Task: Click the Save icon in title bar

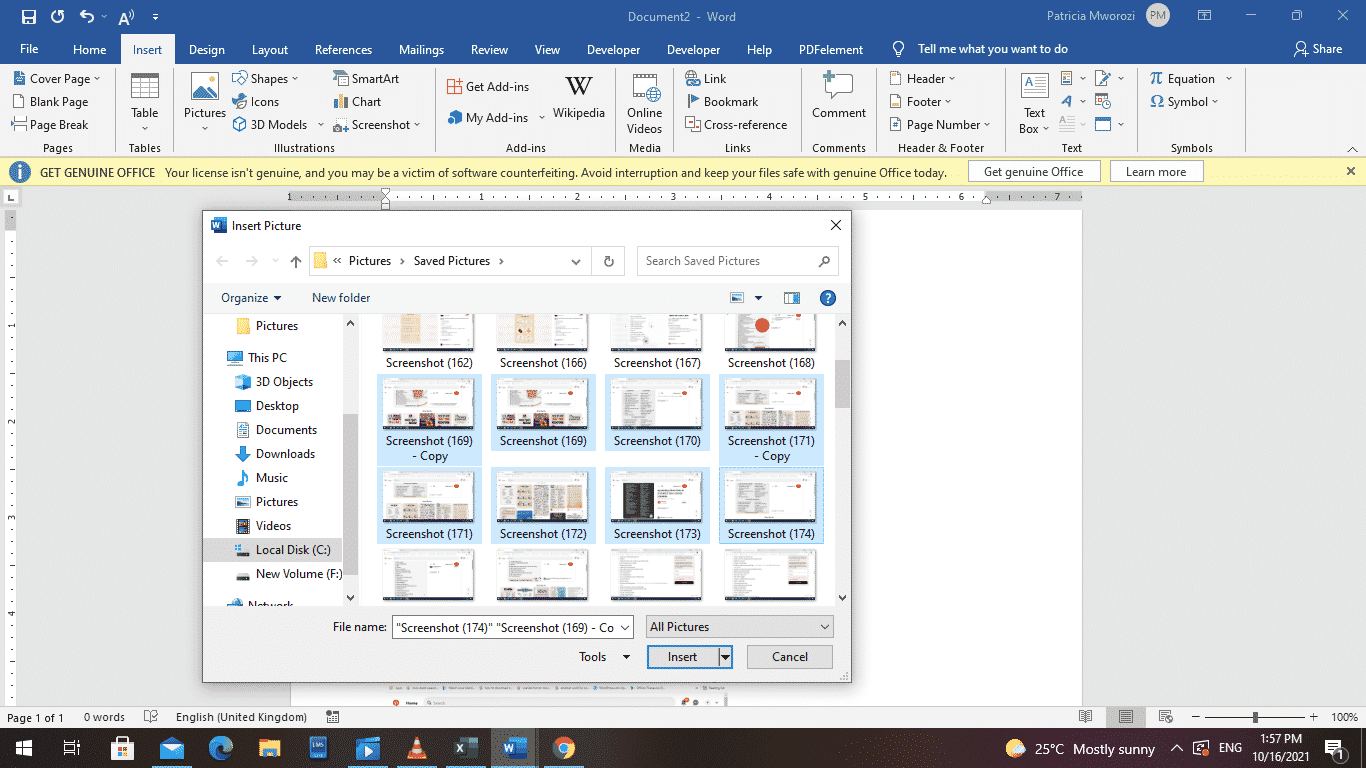Action: point(29,17)
